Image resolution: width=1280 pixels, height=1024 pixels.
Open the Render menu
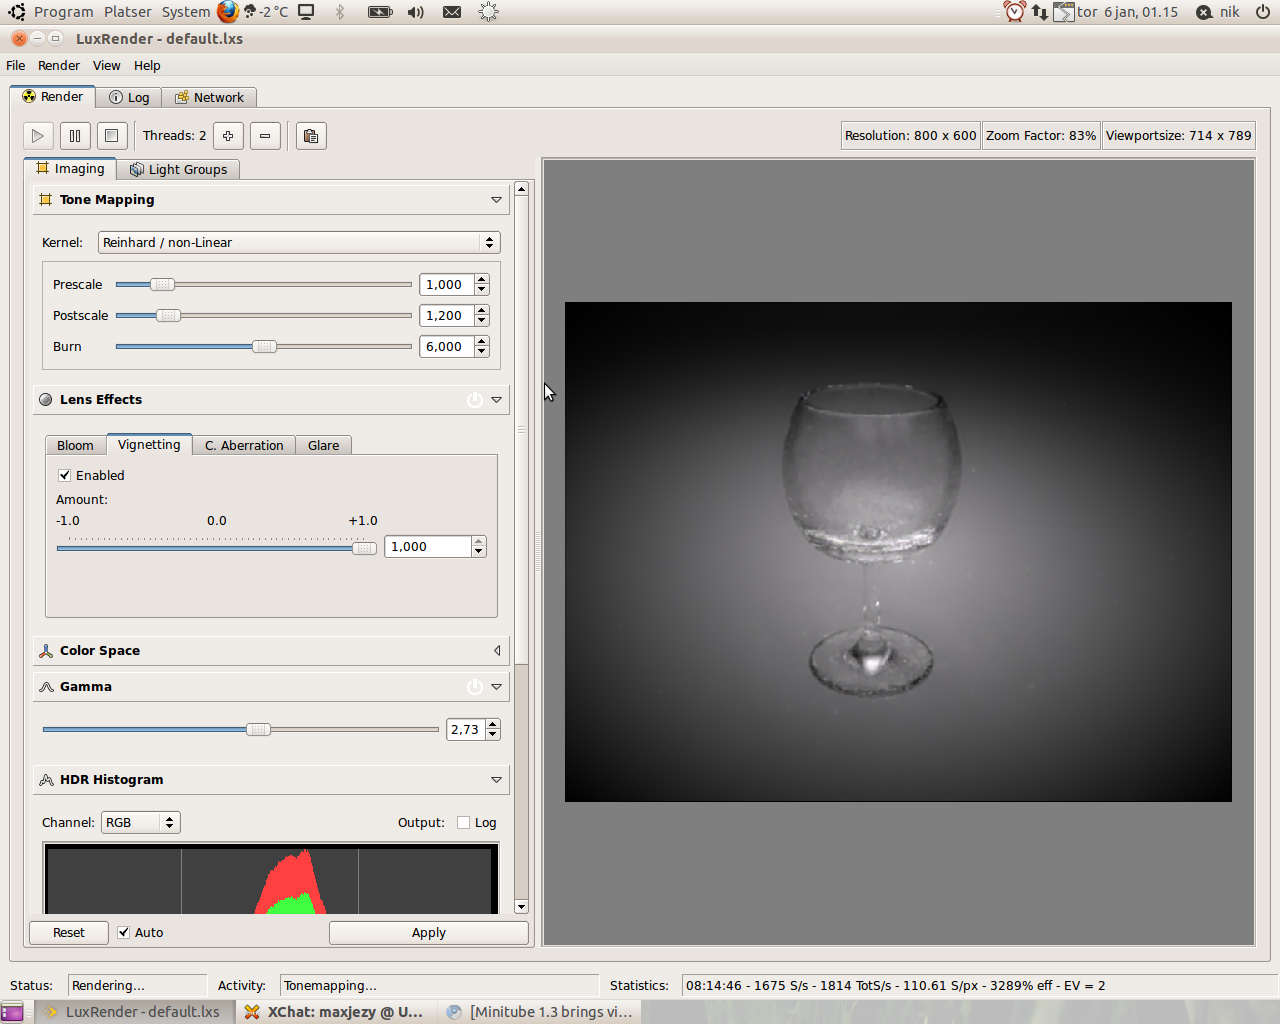[x=58, y=66]
